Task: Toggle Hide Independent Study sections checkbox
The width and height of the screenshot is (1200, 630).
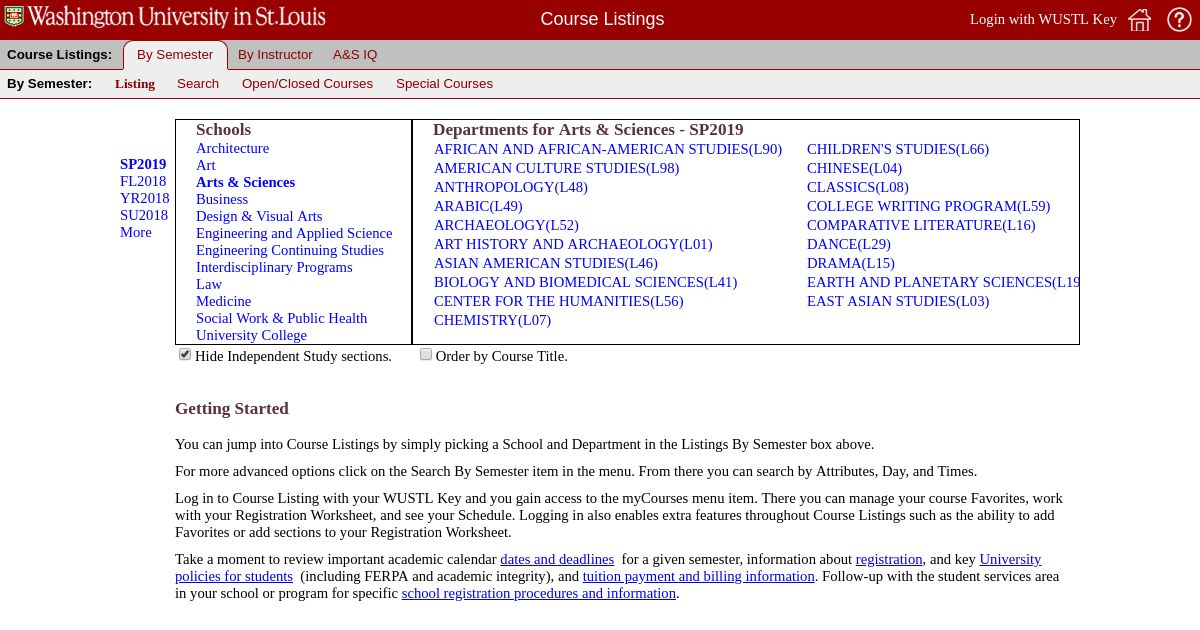Action: (x=185, y=354)
